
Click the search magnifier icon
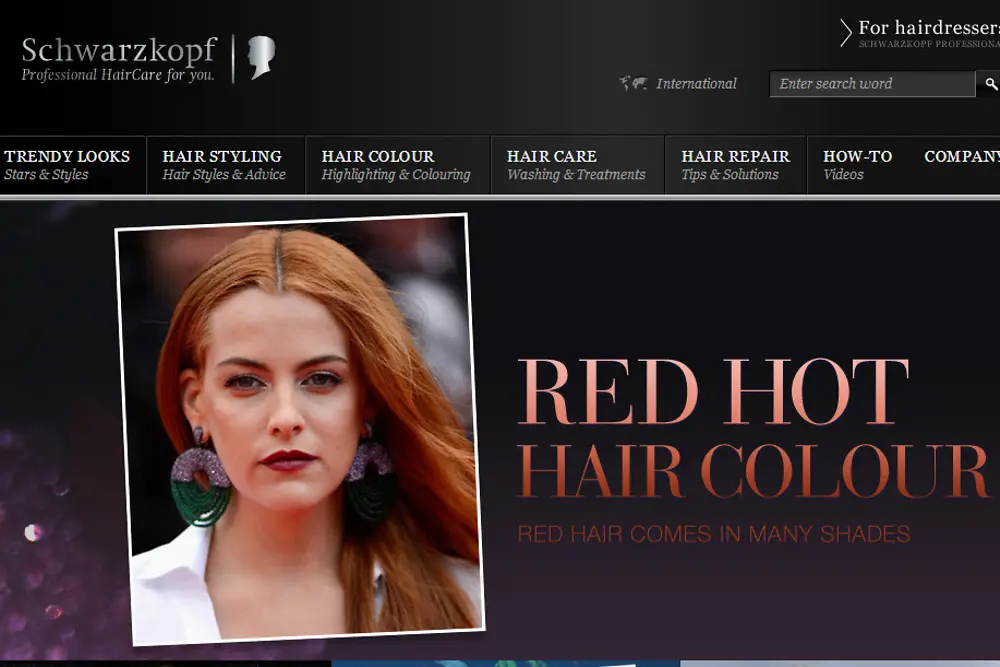[991, 84]
